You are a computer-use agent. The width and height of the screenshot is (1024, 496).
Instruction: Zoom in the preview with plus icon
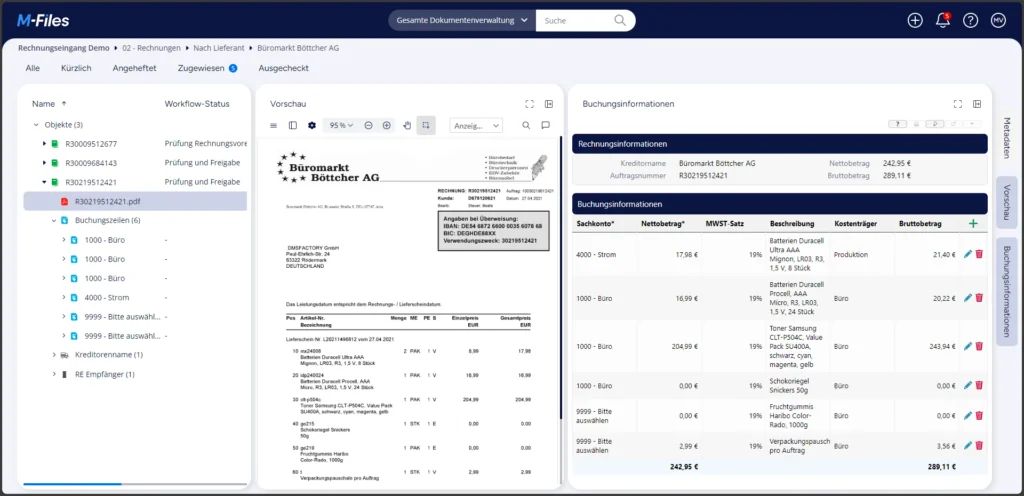point(387,125)
